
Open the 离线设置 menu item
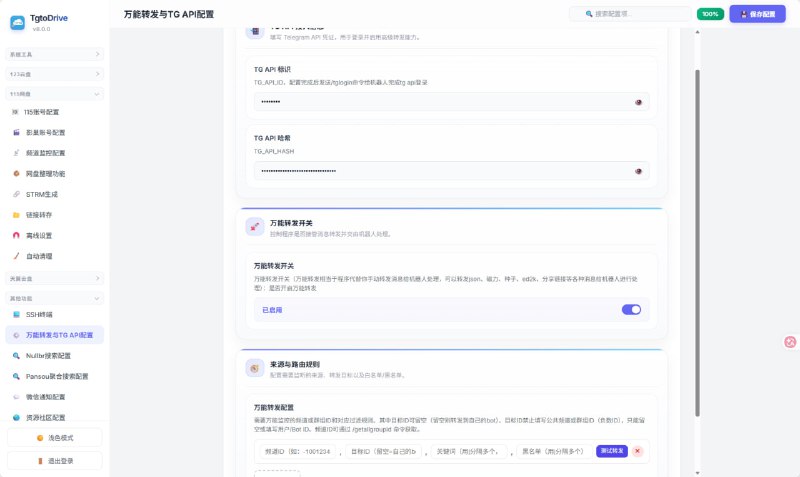[x=55, y=236]
